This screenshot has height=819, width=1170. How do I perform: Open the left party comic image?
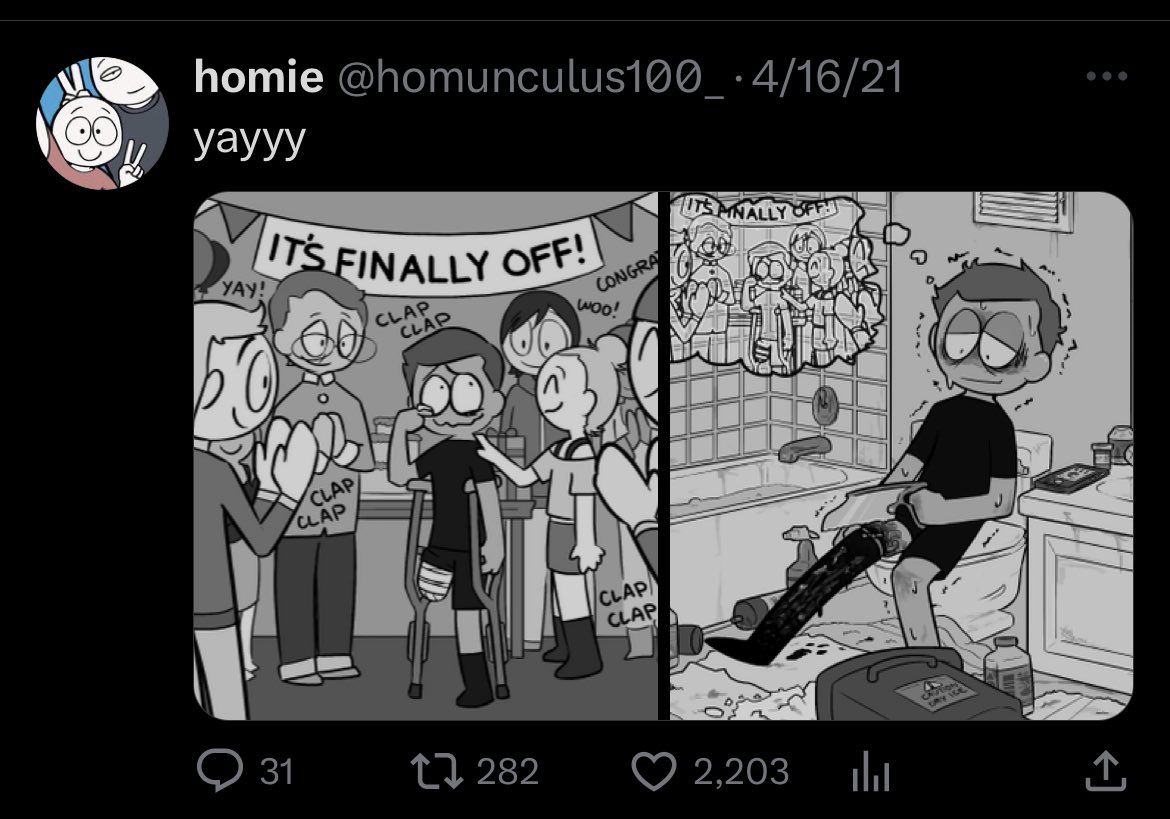[426, 456]
